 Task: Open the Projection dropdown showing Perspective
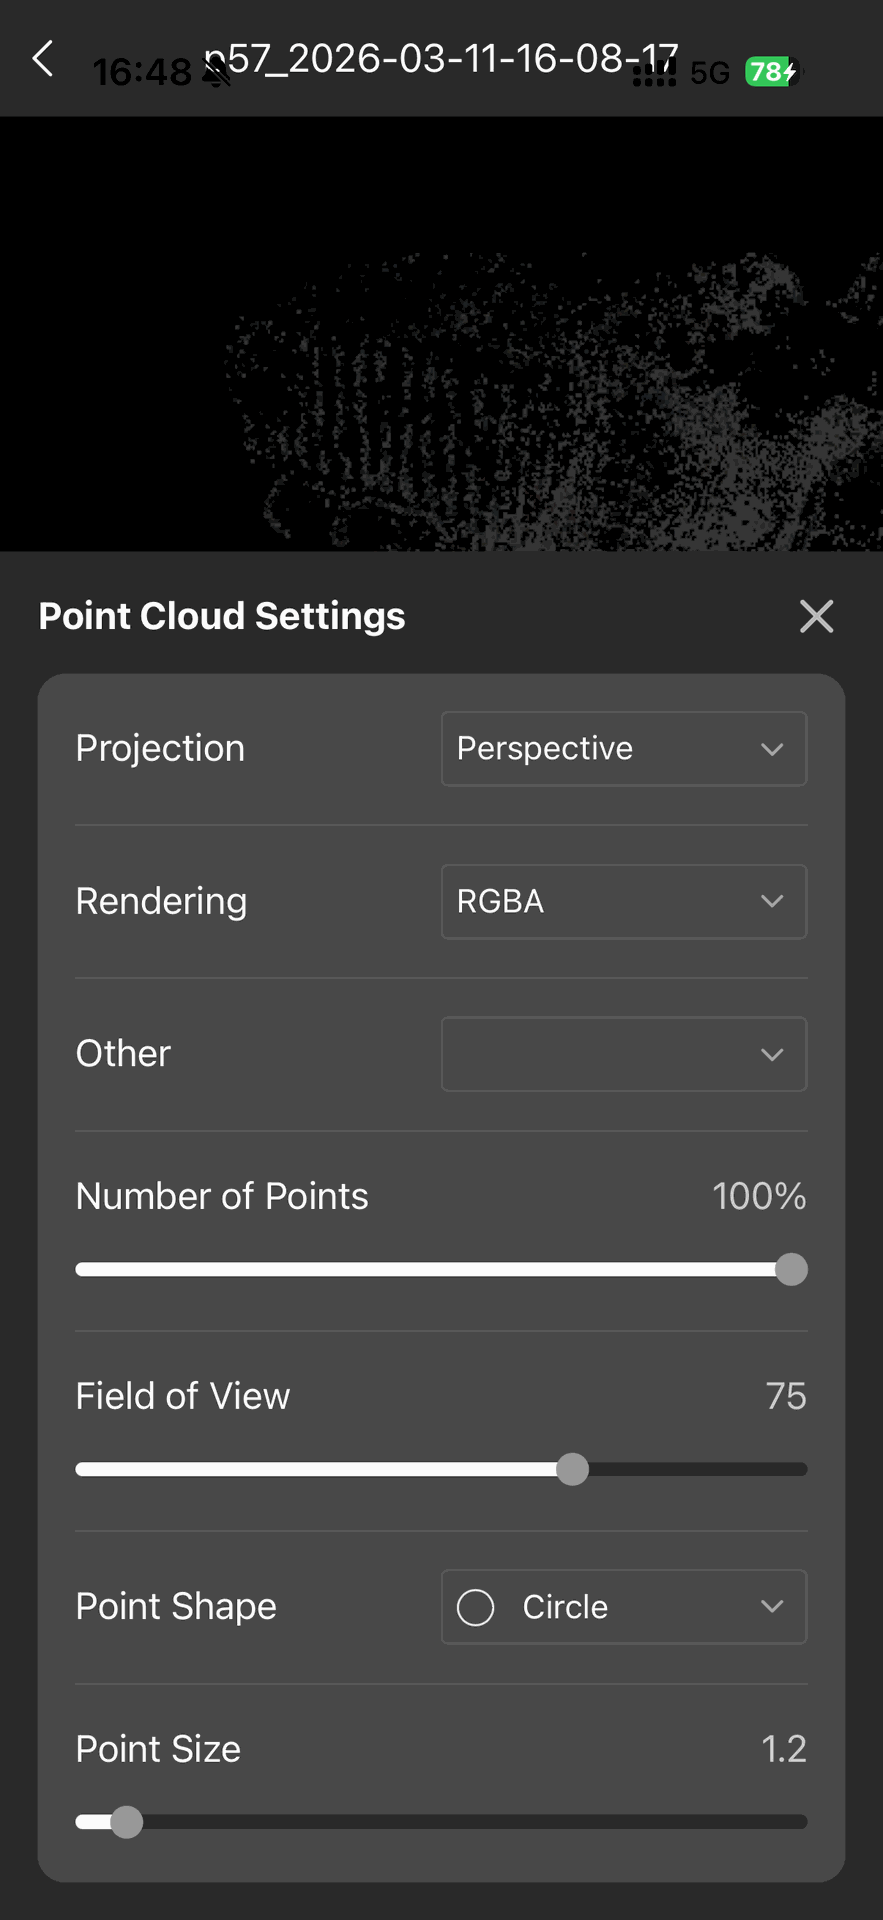click(623, 749)
